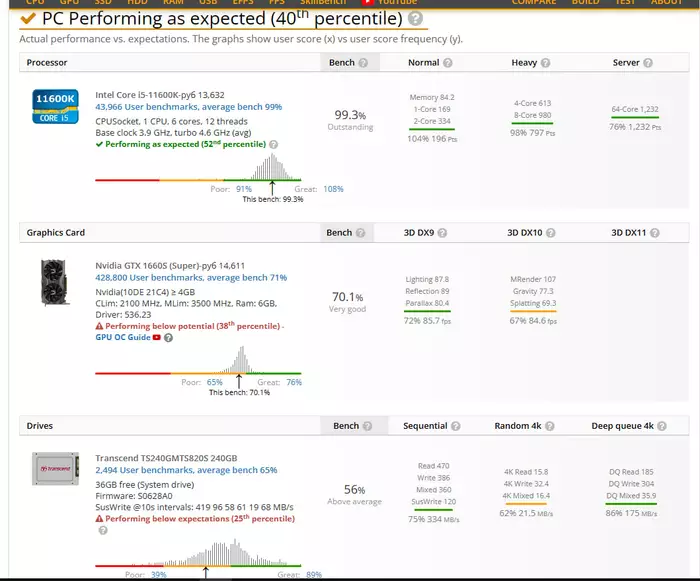Select 3D DX9 column header
700x581 pixels.
(x=419, y=233)
